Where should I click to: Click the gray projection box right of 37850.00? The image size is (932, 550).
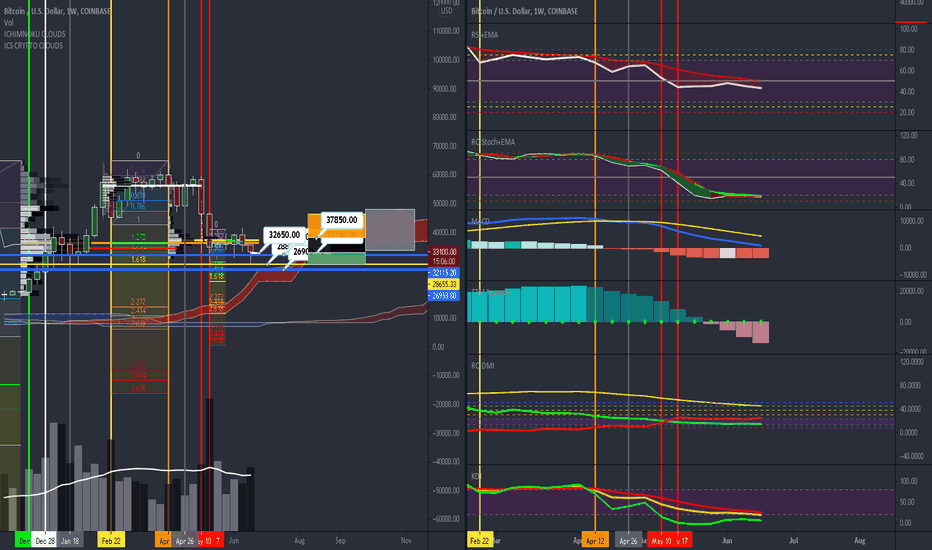point(390,230)
